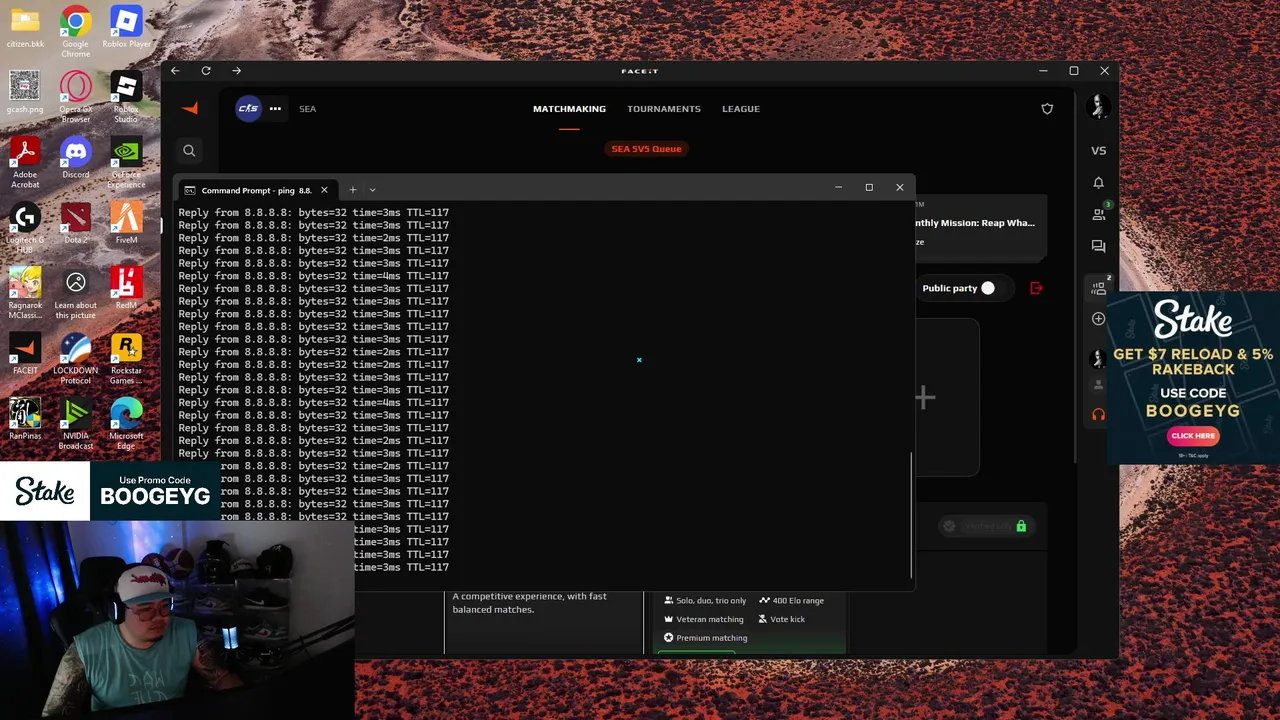Click the 400 Elo range feature text
Image resolution: width=1280 pixels, height=720 pixels.
coord(798,600)
